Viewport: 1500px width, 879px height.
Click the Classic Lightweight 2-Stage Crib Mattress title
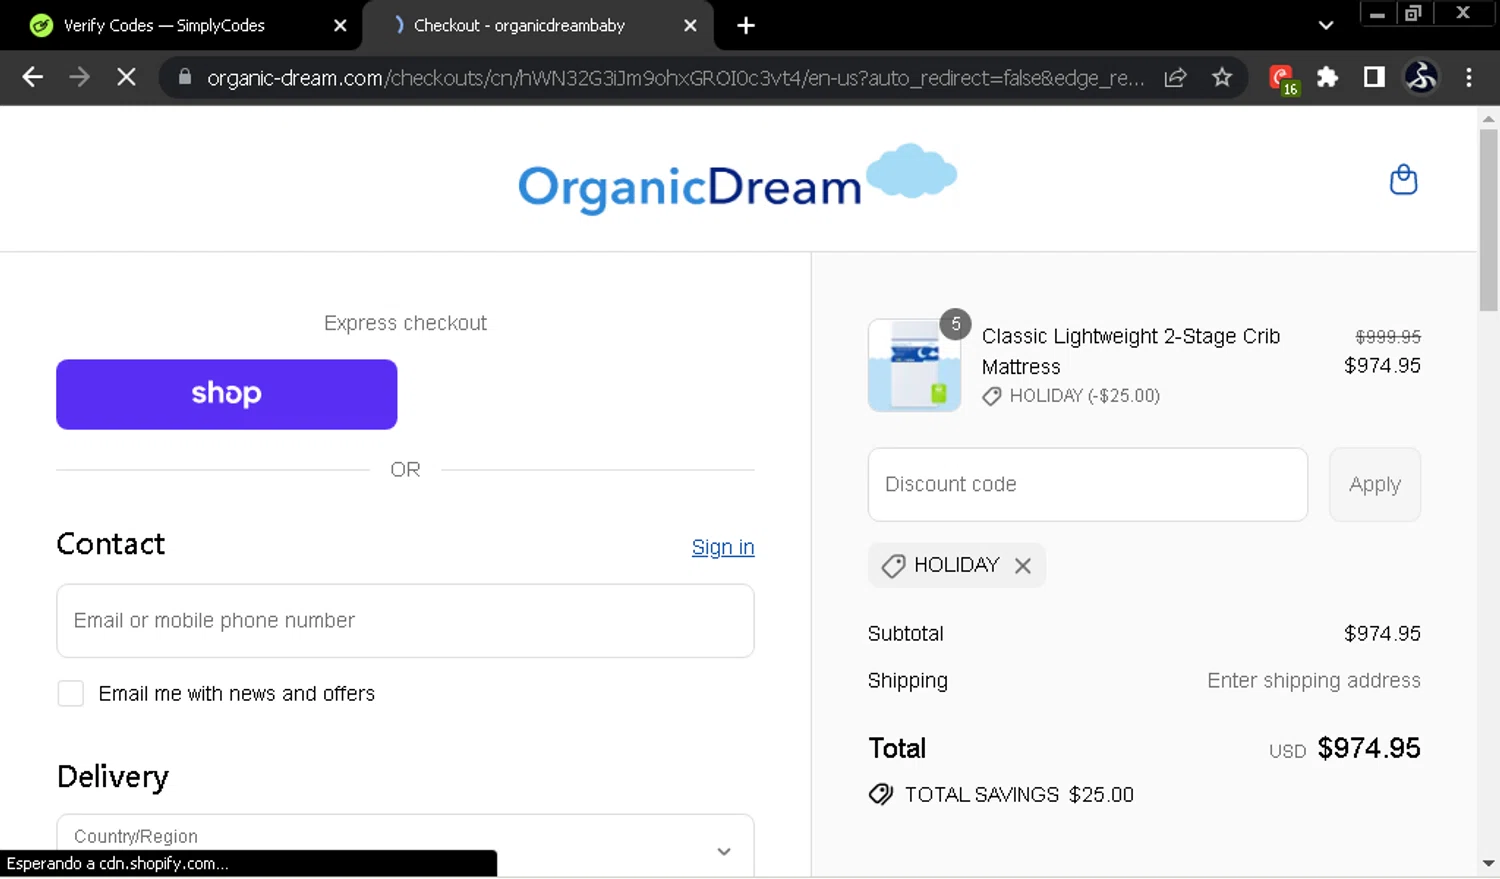(x=1130, y=351)
